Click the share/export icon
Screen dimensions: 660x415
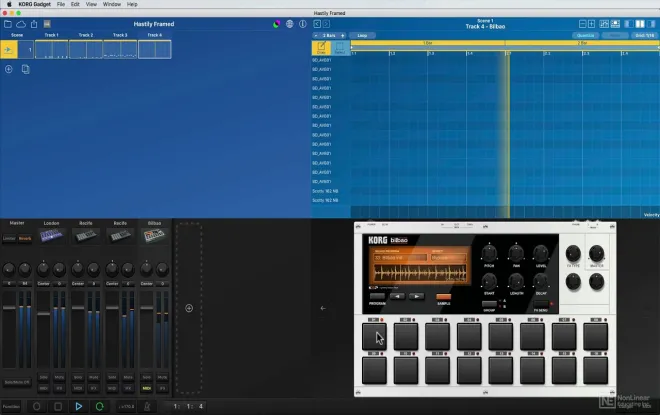tap(34, 24)
